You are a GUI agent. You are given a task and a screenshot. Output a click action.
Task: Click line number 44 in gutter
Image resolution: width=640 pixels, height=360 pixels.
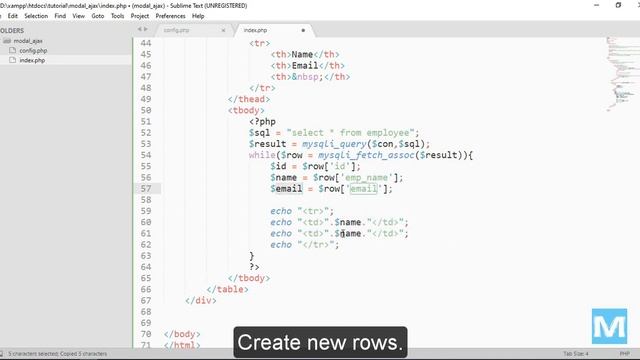click(146, 43)
